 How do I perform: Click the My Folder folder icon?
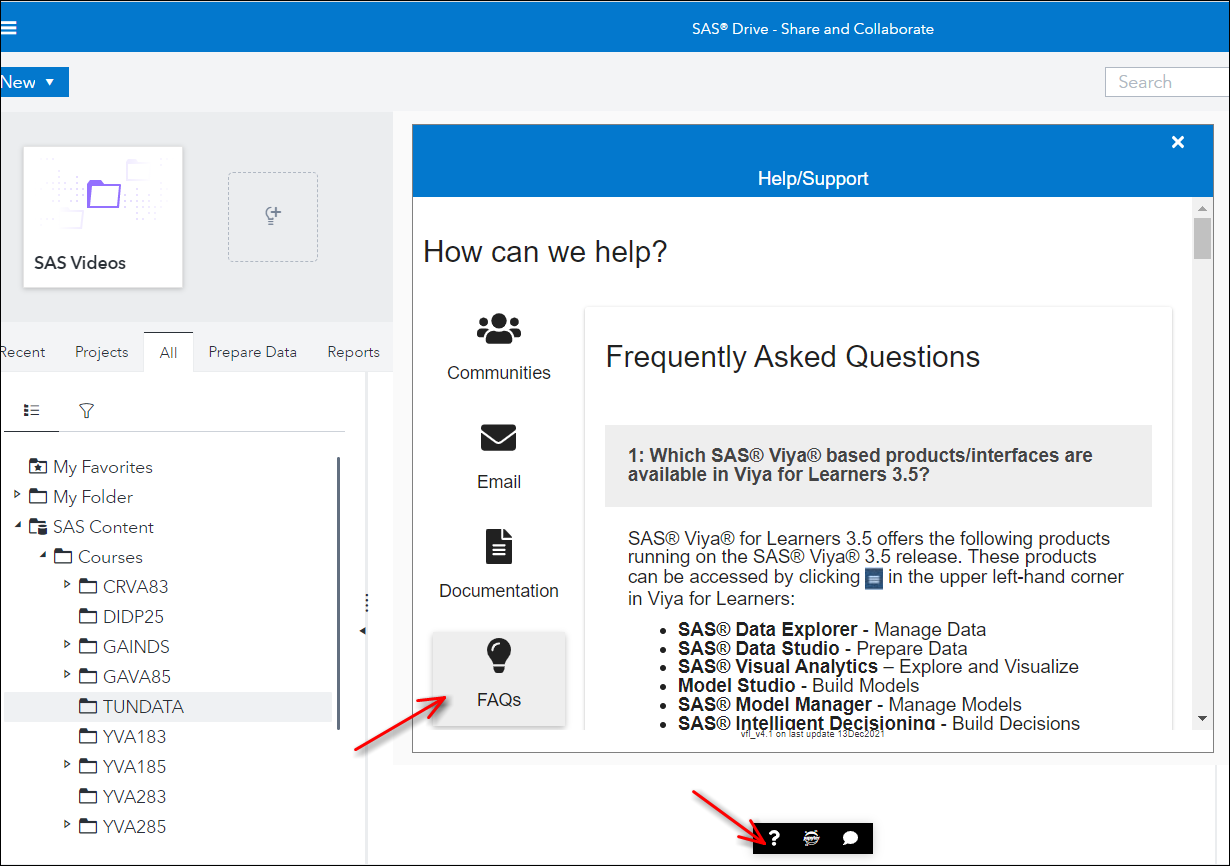[x=38, y=496]
